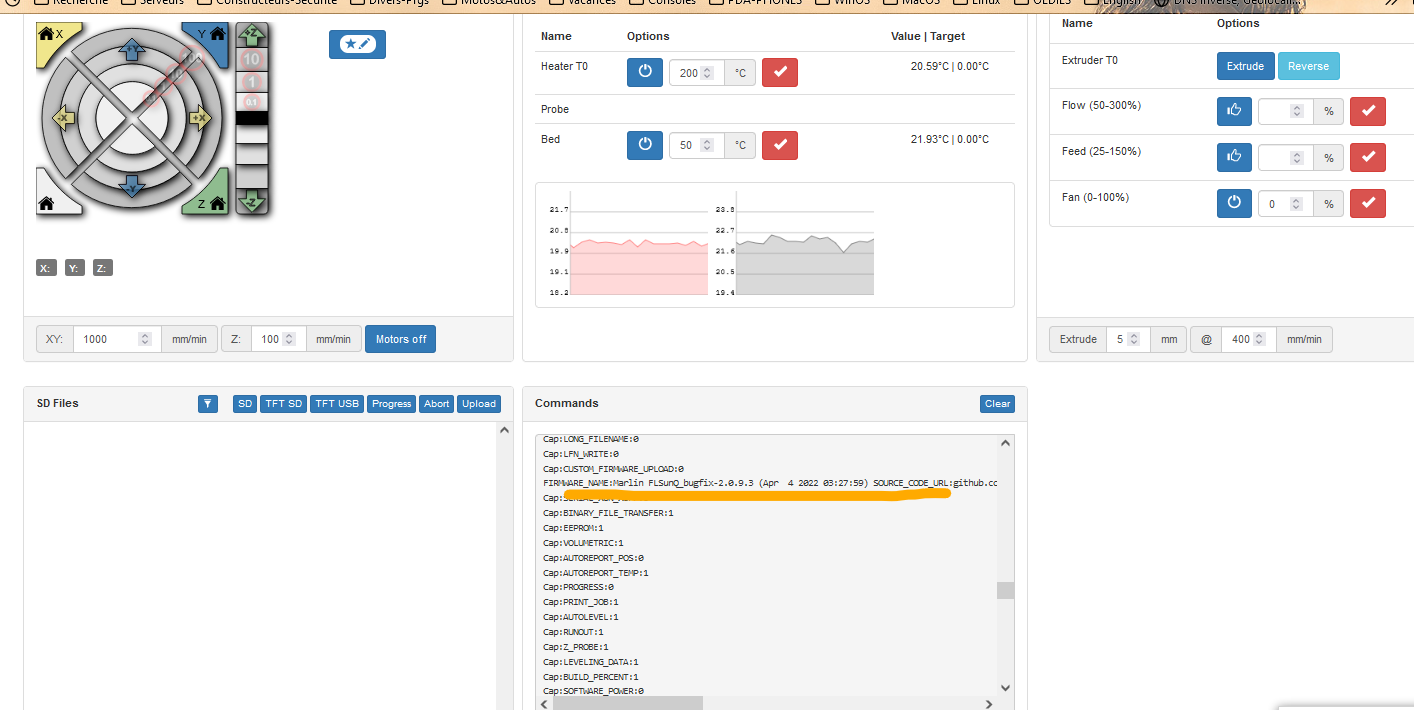
Task: Jog with the -Y arrow
Action: coord(132,185)
